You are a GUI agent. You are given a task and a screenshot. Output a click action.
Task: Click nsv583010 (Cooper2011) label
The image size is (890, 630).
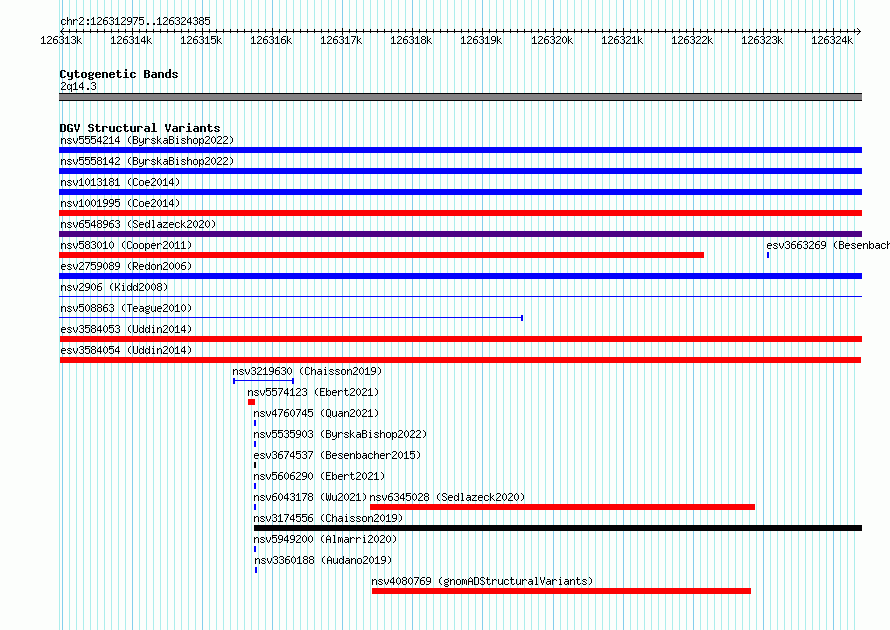point(126,245)
